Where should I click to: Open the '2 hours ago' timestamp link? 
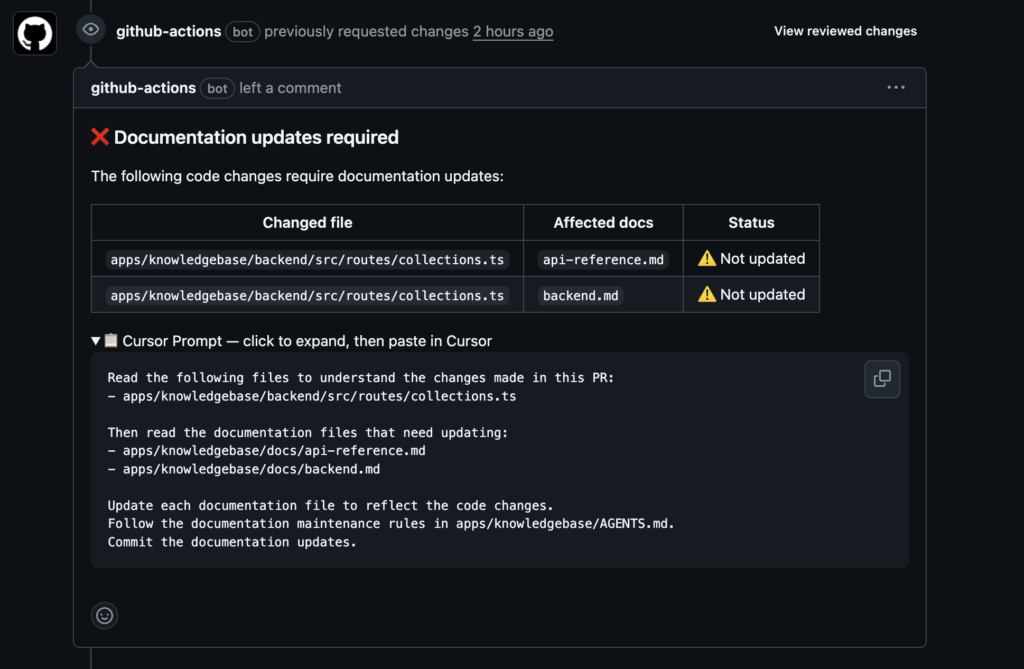[x=513, y=31]
